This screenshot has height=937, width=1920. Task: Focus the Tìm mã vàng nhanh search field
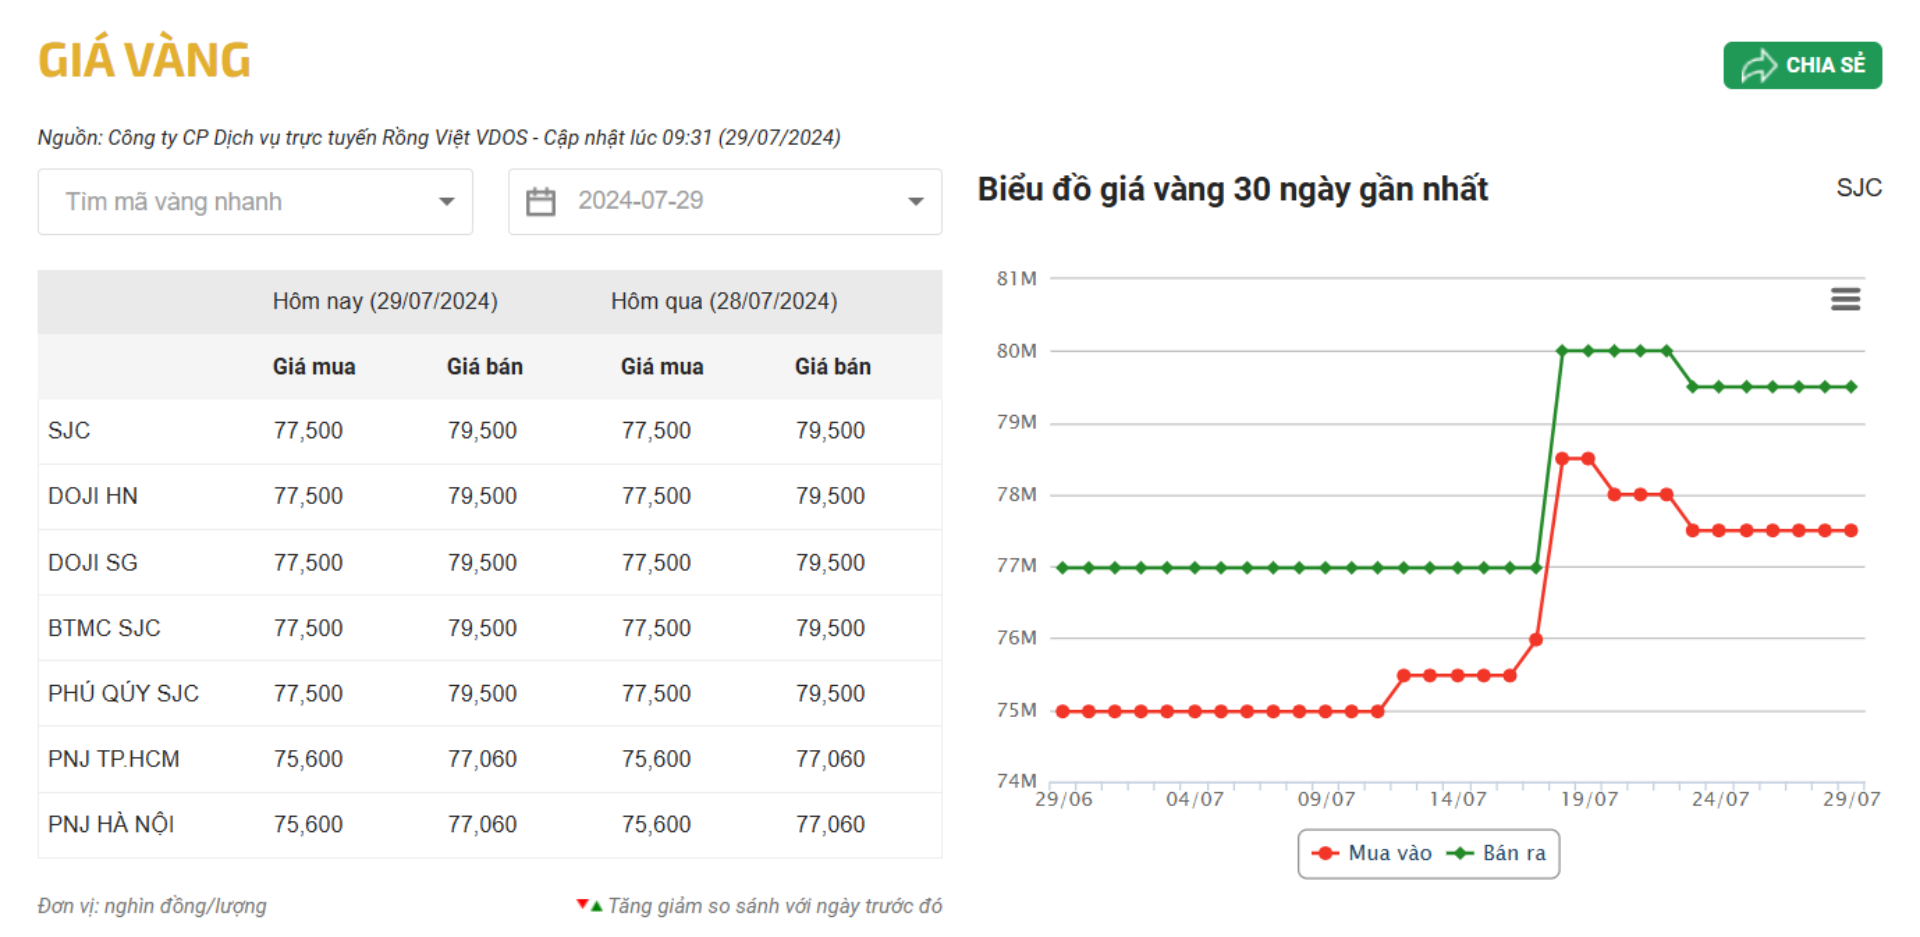[x=255, y=202]
